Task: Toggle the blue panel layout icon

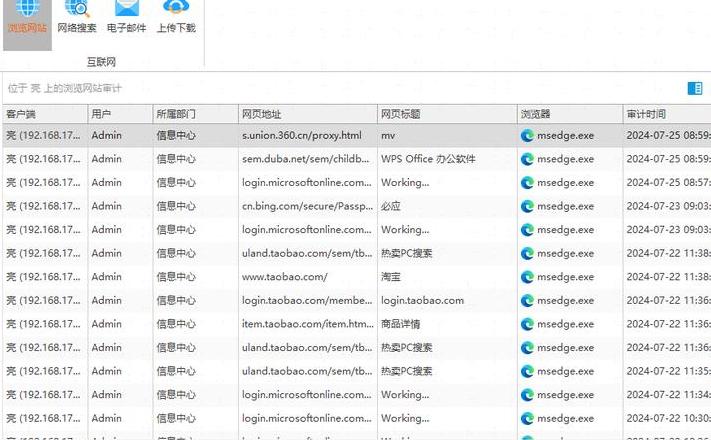Action: click(695, 88)
